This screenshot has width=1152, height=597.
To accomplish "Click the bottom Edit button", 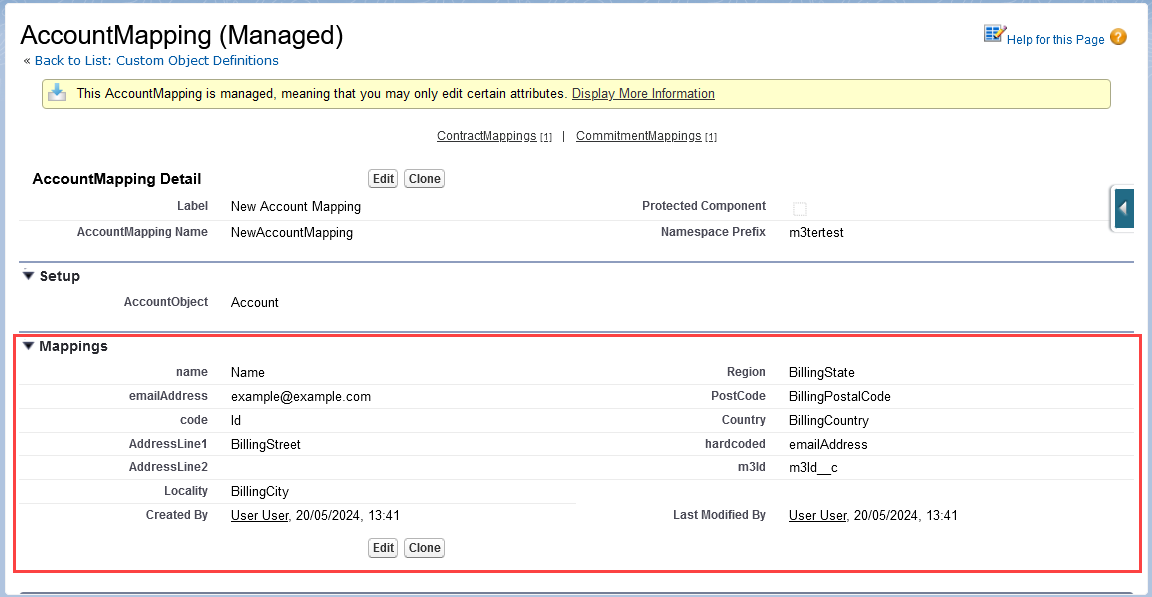I will point(383,548).
